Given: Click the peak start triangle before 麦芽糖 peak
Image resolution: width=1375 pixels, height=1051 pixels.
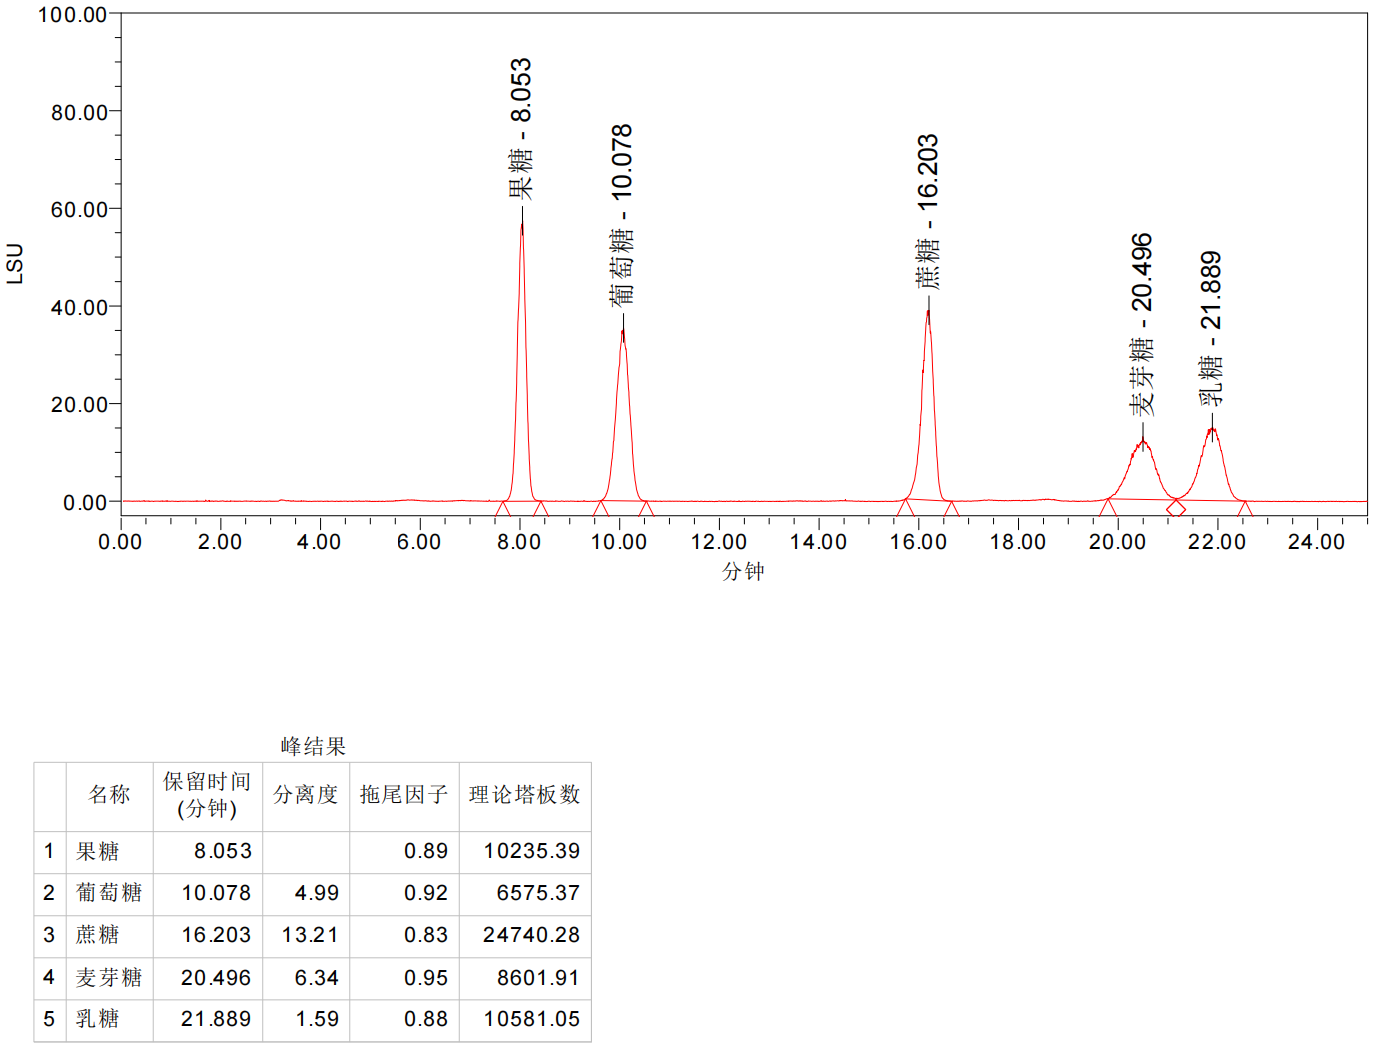Looking at the screenshot, I should coord(1107,508).
